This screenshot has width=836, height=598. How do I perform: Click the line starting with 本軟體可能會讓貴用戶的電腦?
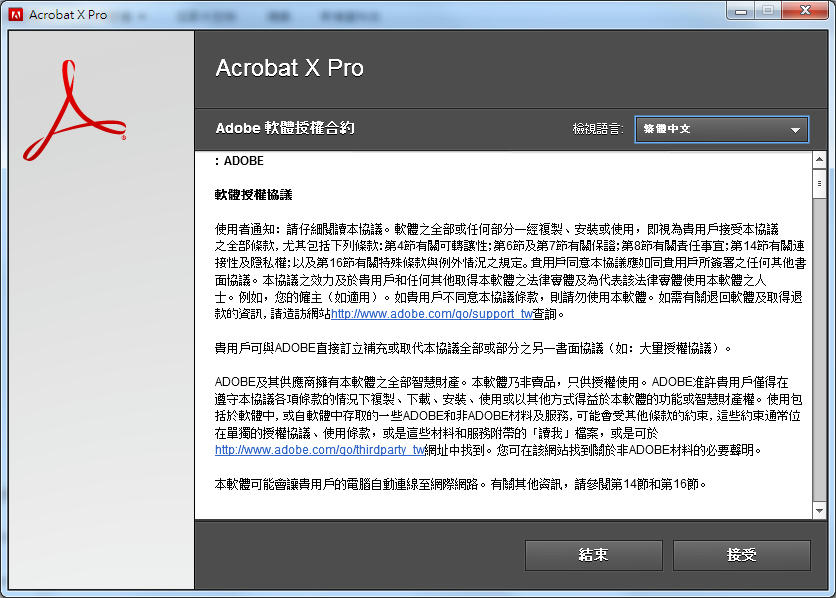click(x=461, y=484)
